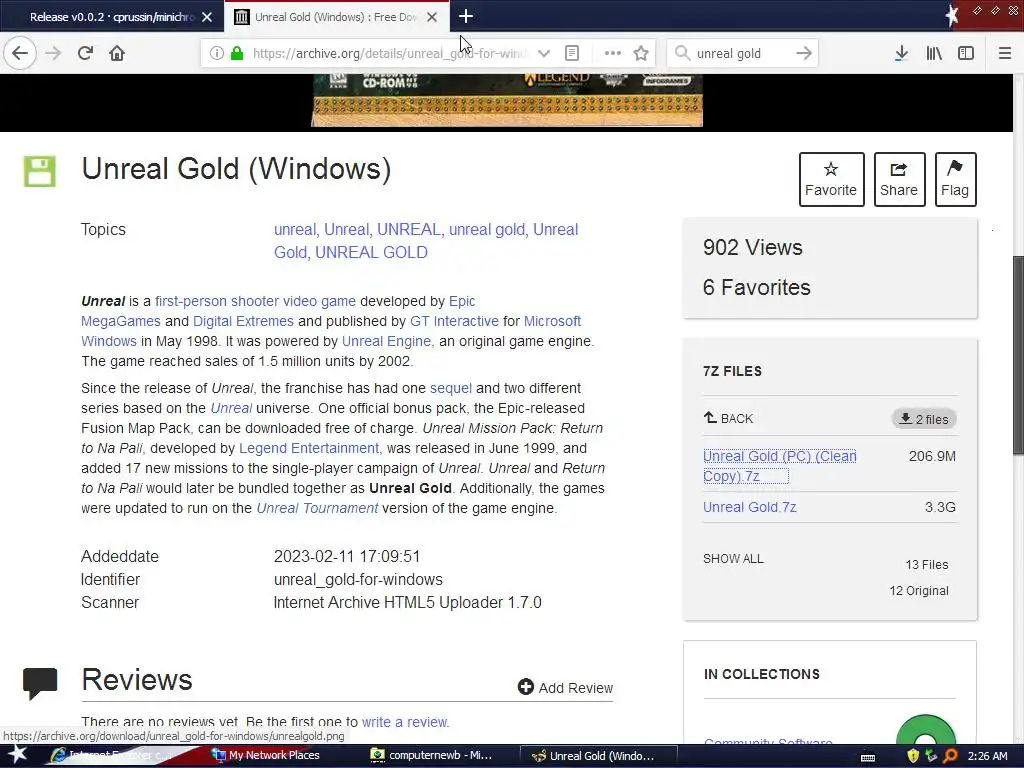Show site information icon in address bar
Screen dimensions: 1024x768
216,53
